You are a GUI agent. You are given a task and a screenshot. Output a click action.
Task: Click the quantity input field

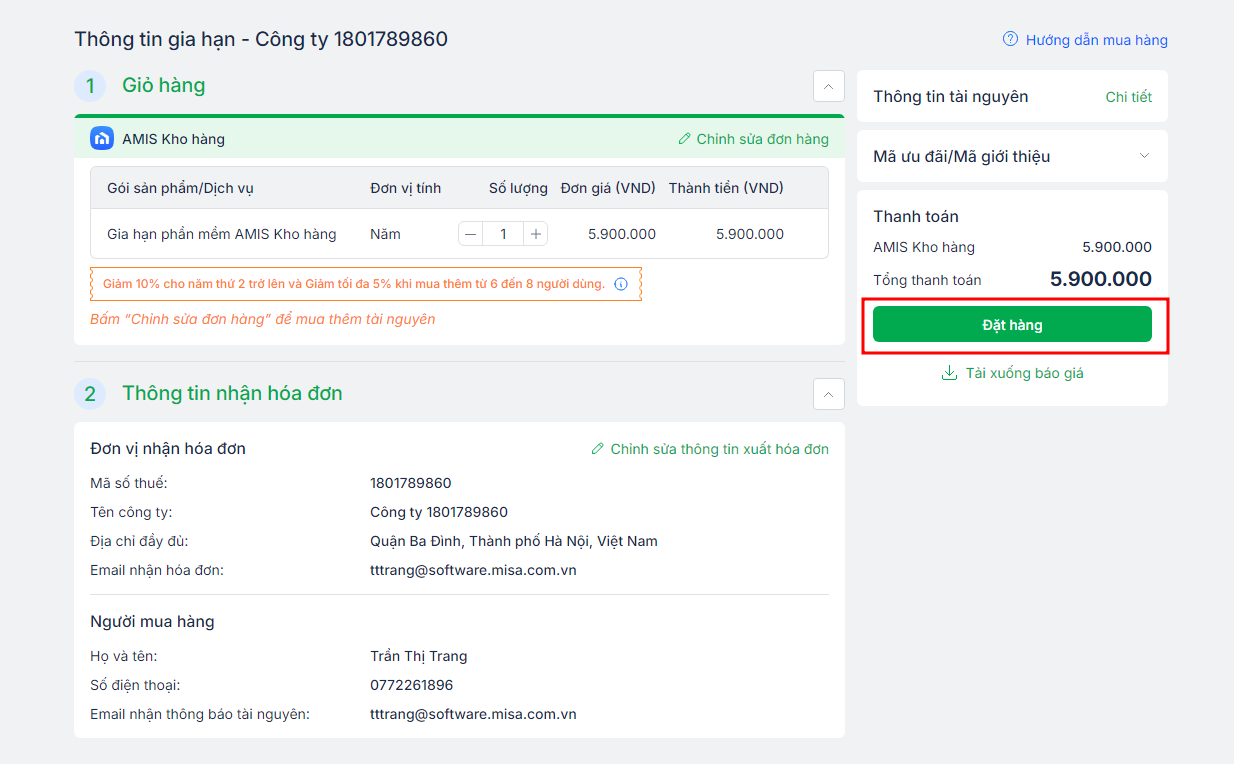(503, 234)
